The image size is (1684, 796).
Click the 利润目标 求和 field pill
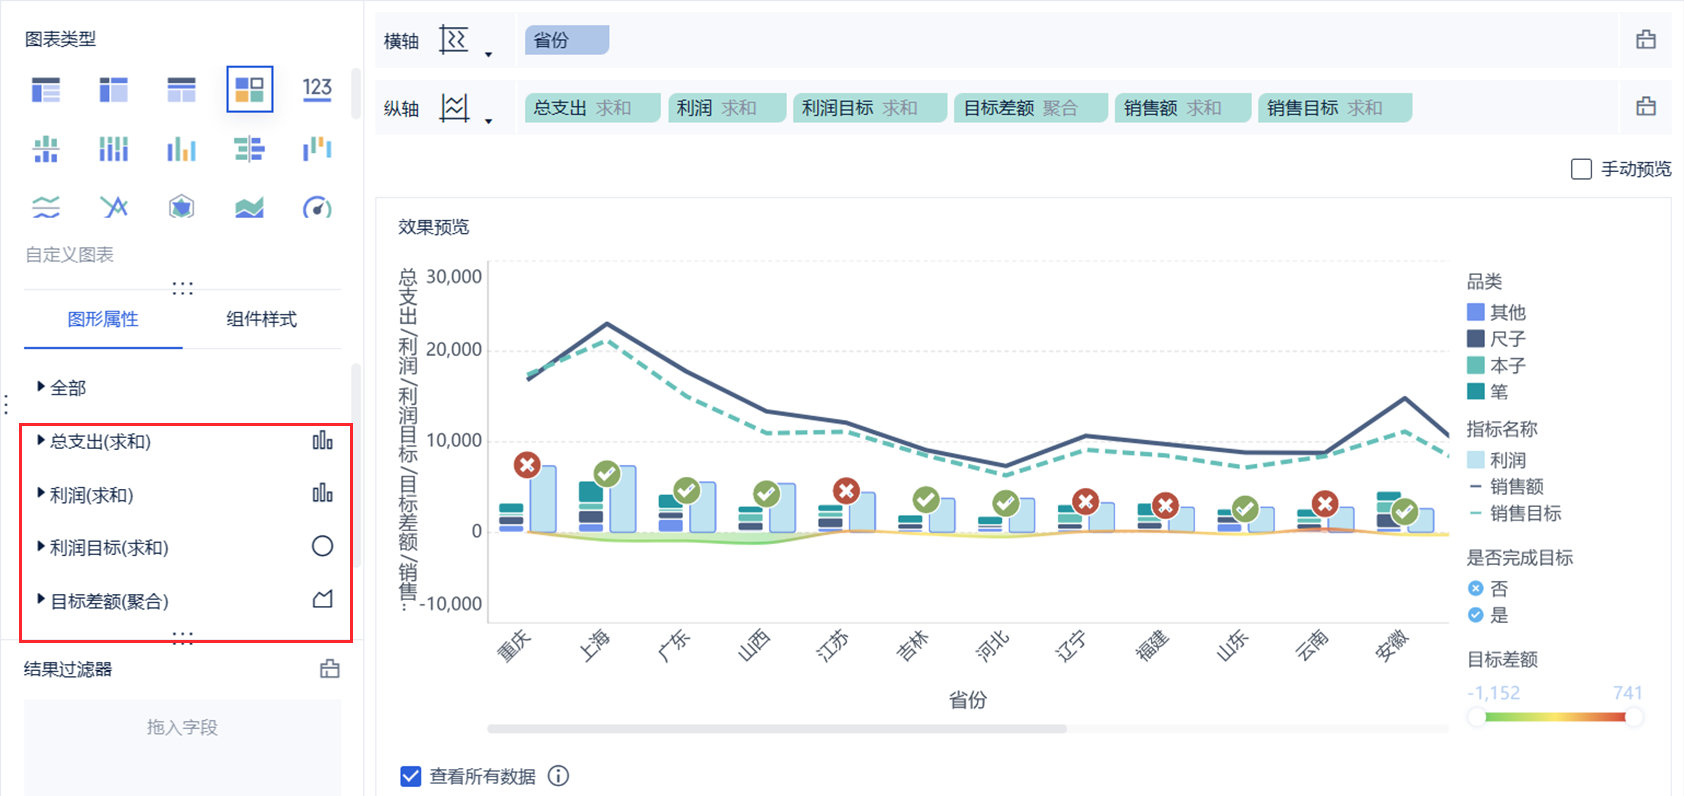[x=870, y=108]
